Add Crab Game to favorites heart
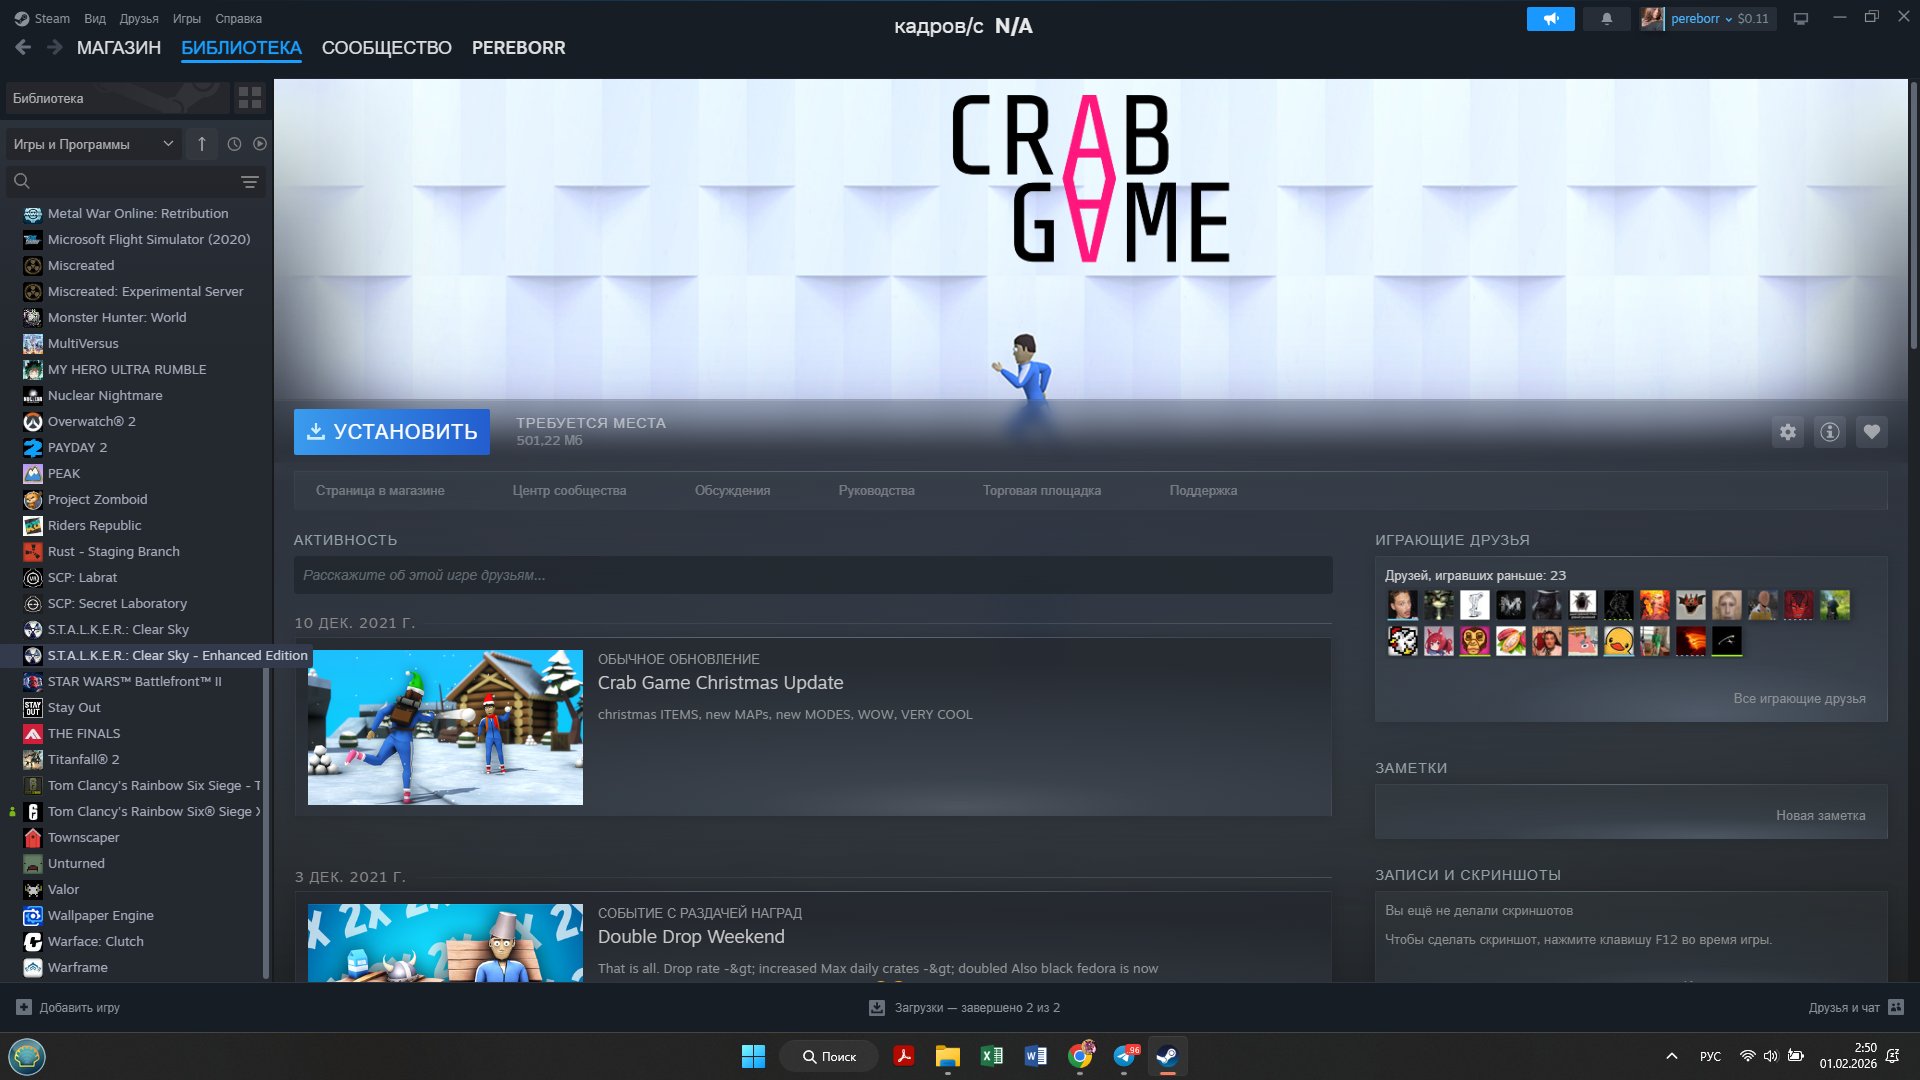Viewport: 1920px width, 1080px height. [1871, 432]
